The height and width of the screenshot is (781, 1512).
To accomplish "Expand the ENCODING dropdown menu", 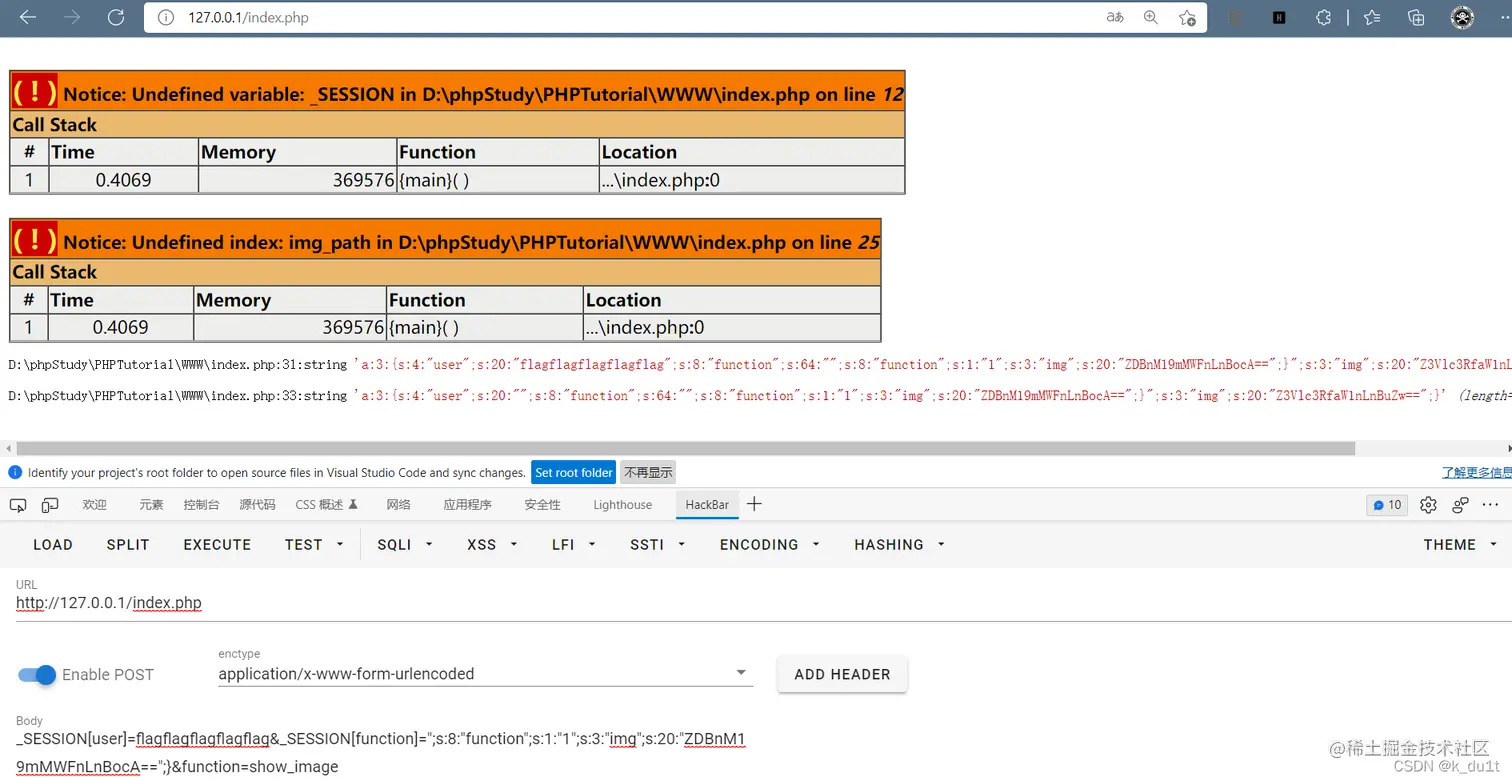I will point(769,544).
